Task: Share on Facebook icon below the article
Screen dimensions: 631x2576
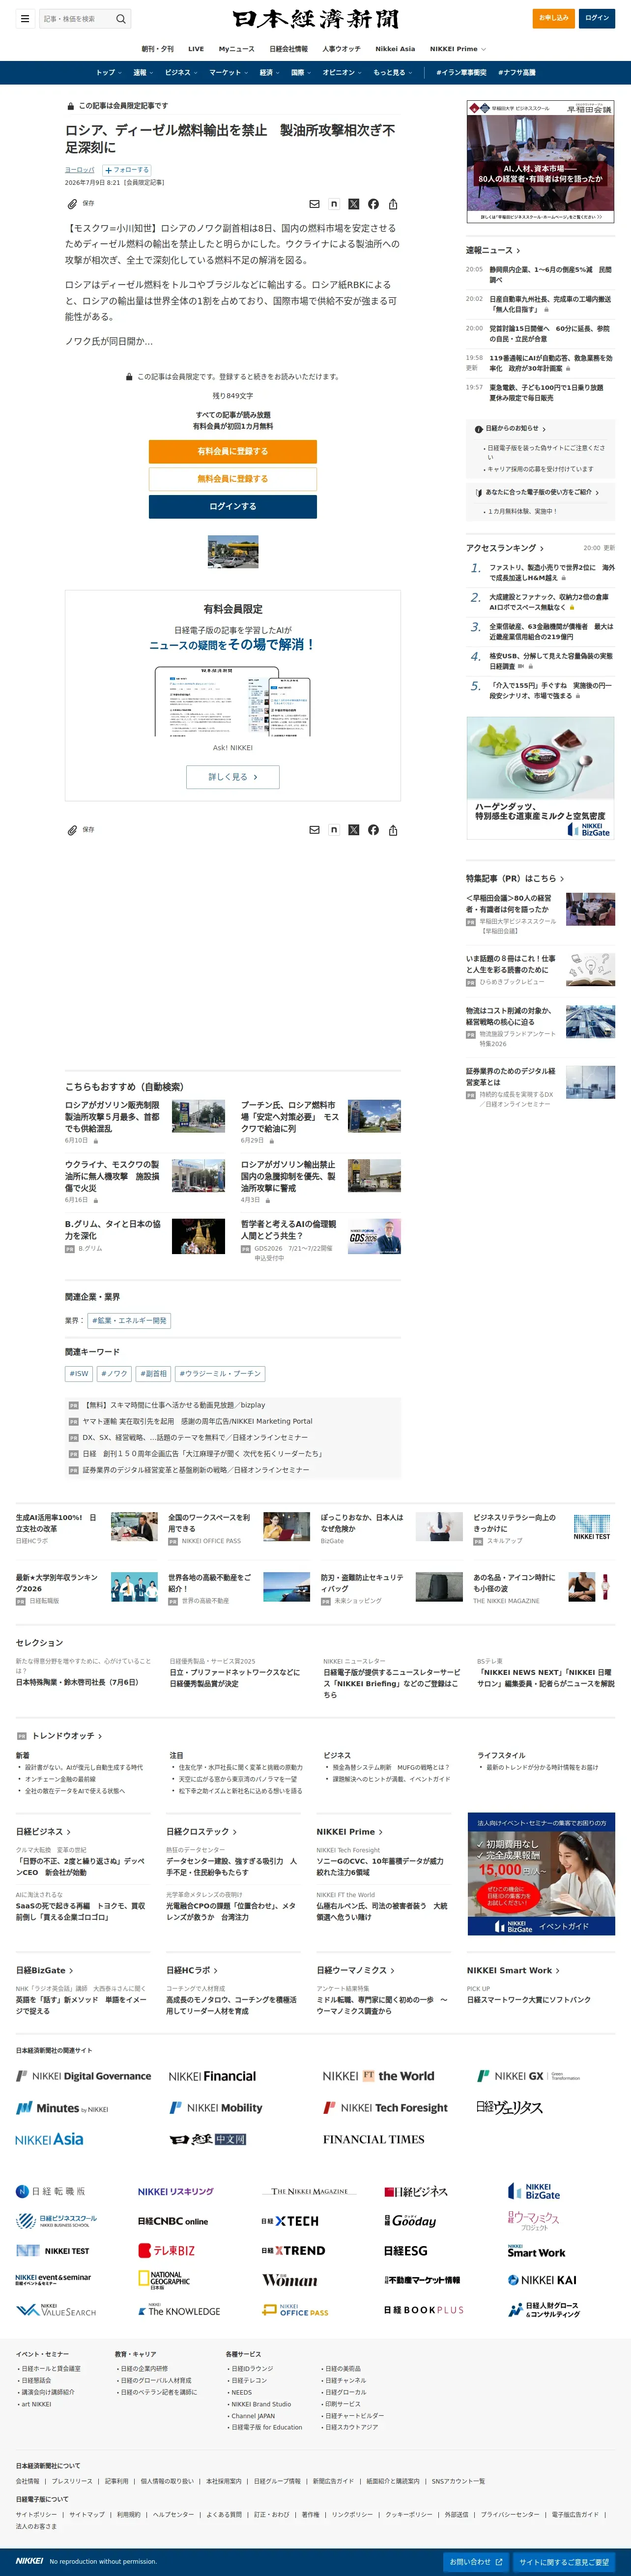Action: coord(373,830)
